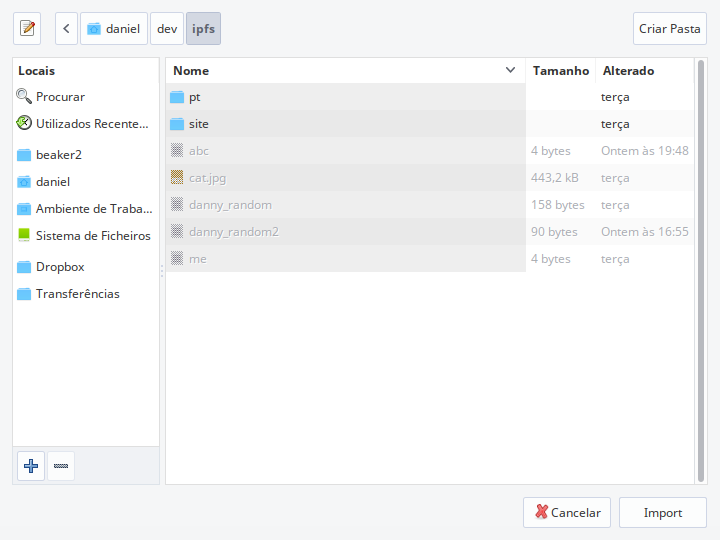The image size is (720, 540).
Task: Click the desktop folder icon in sidebar
Action: (x=24, y=209)
